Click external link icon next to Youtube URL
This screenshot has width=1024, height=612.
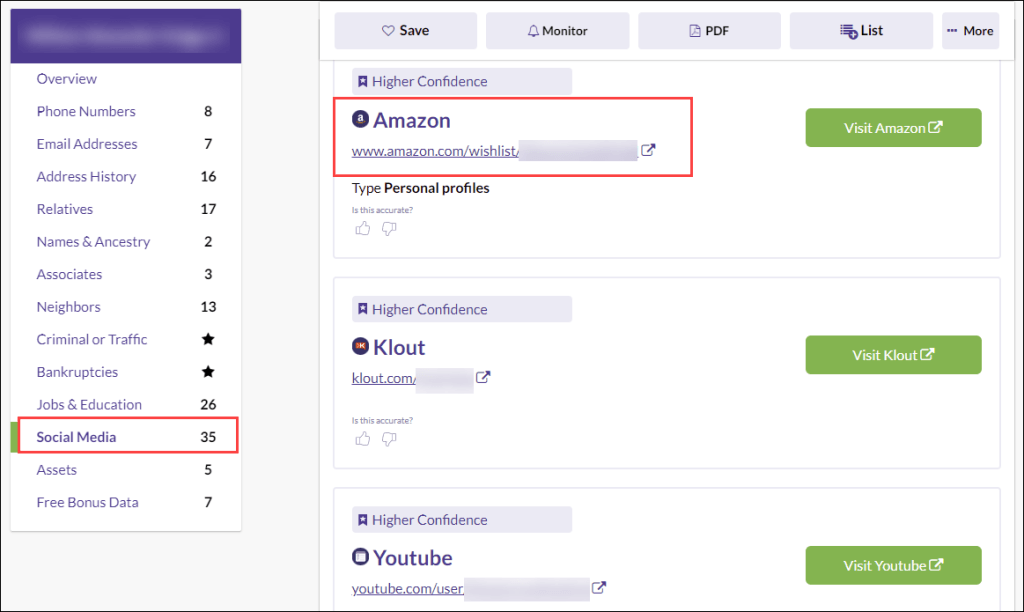point(599,588)
